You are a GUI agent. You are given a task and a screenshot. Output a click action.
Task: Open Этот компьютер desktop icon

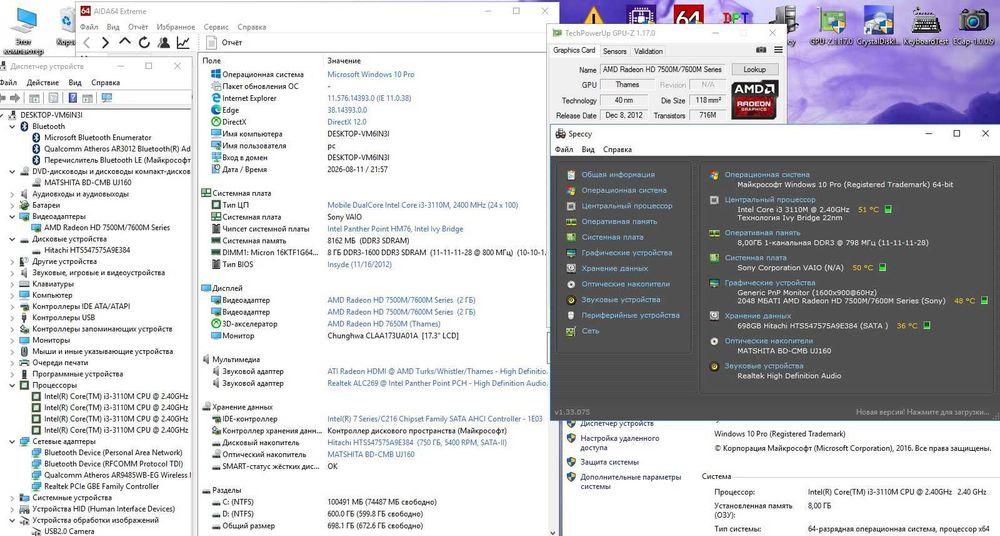(x=24, y=31)
